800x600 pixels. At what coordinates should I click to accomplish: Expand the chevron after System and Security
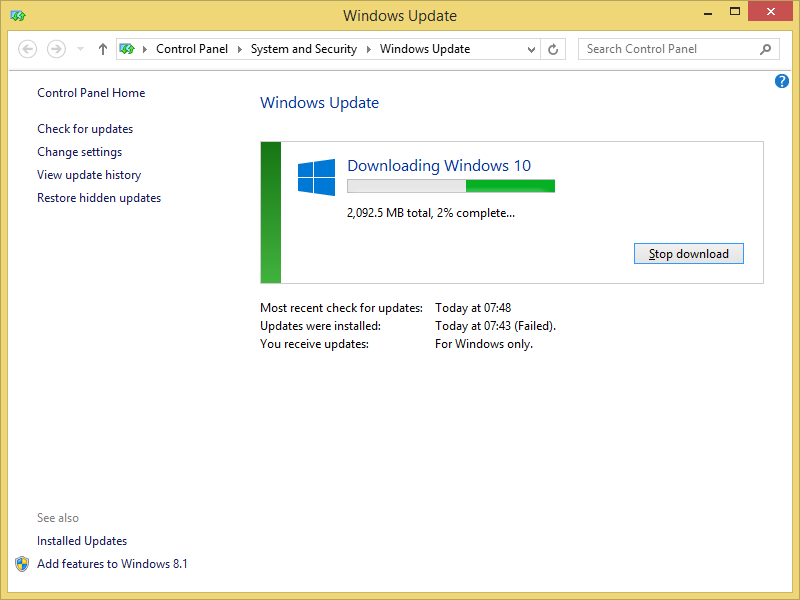coord(368,49)
